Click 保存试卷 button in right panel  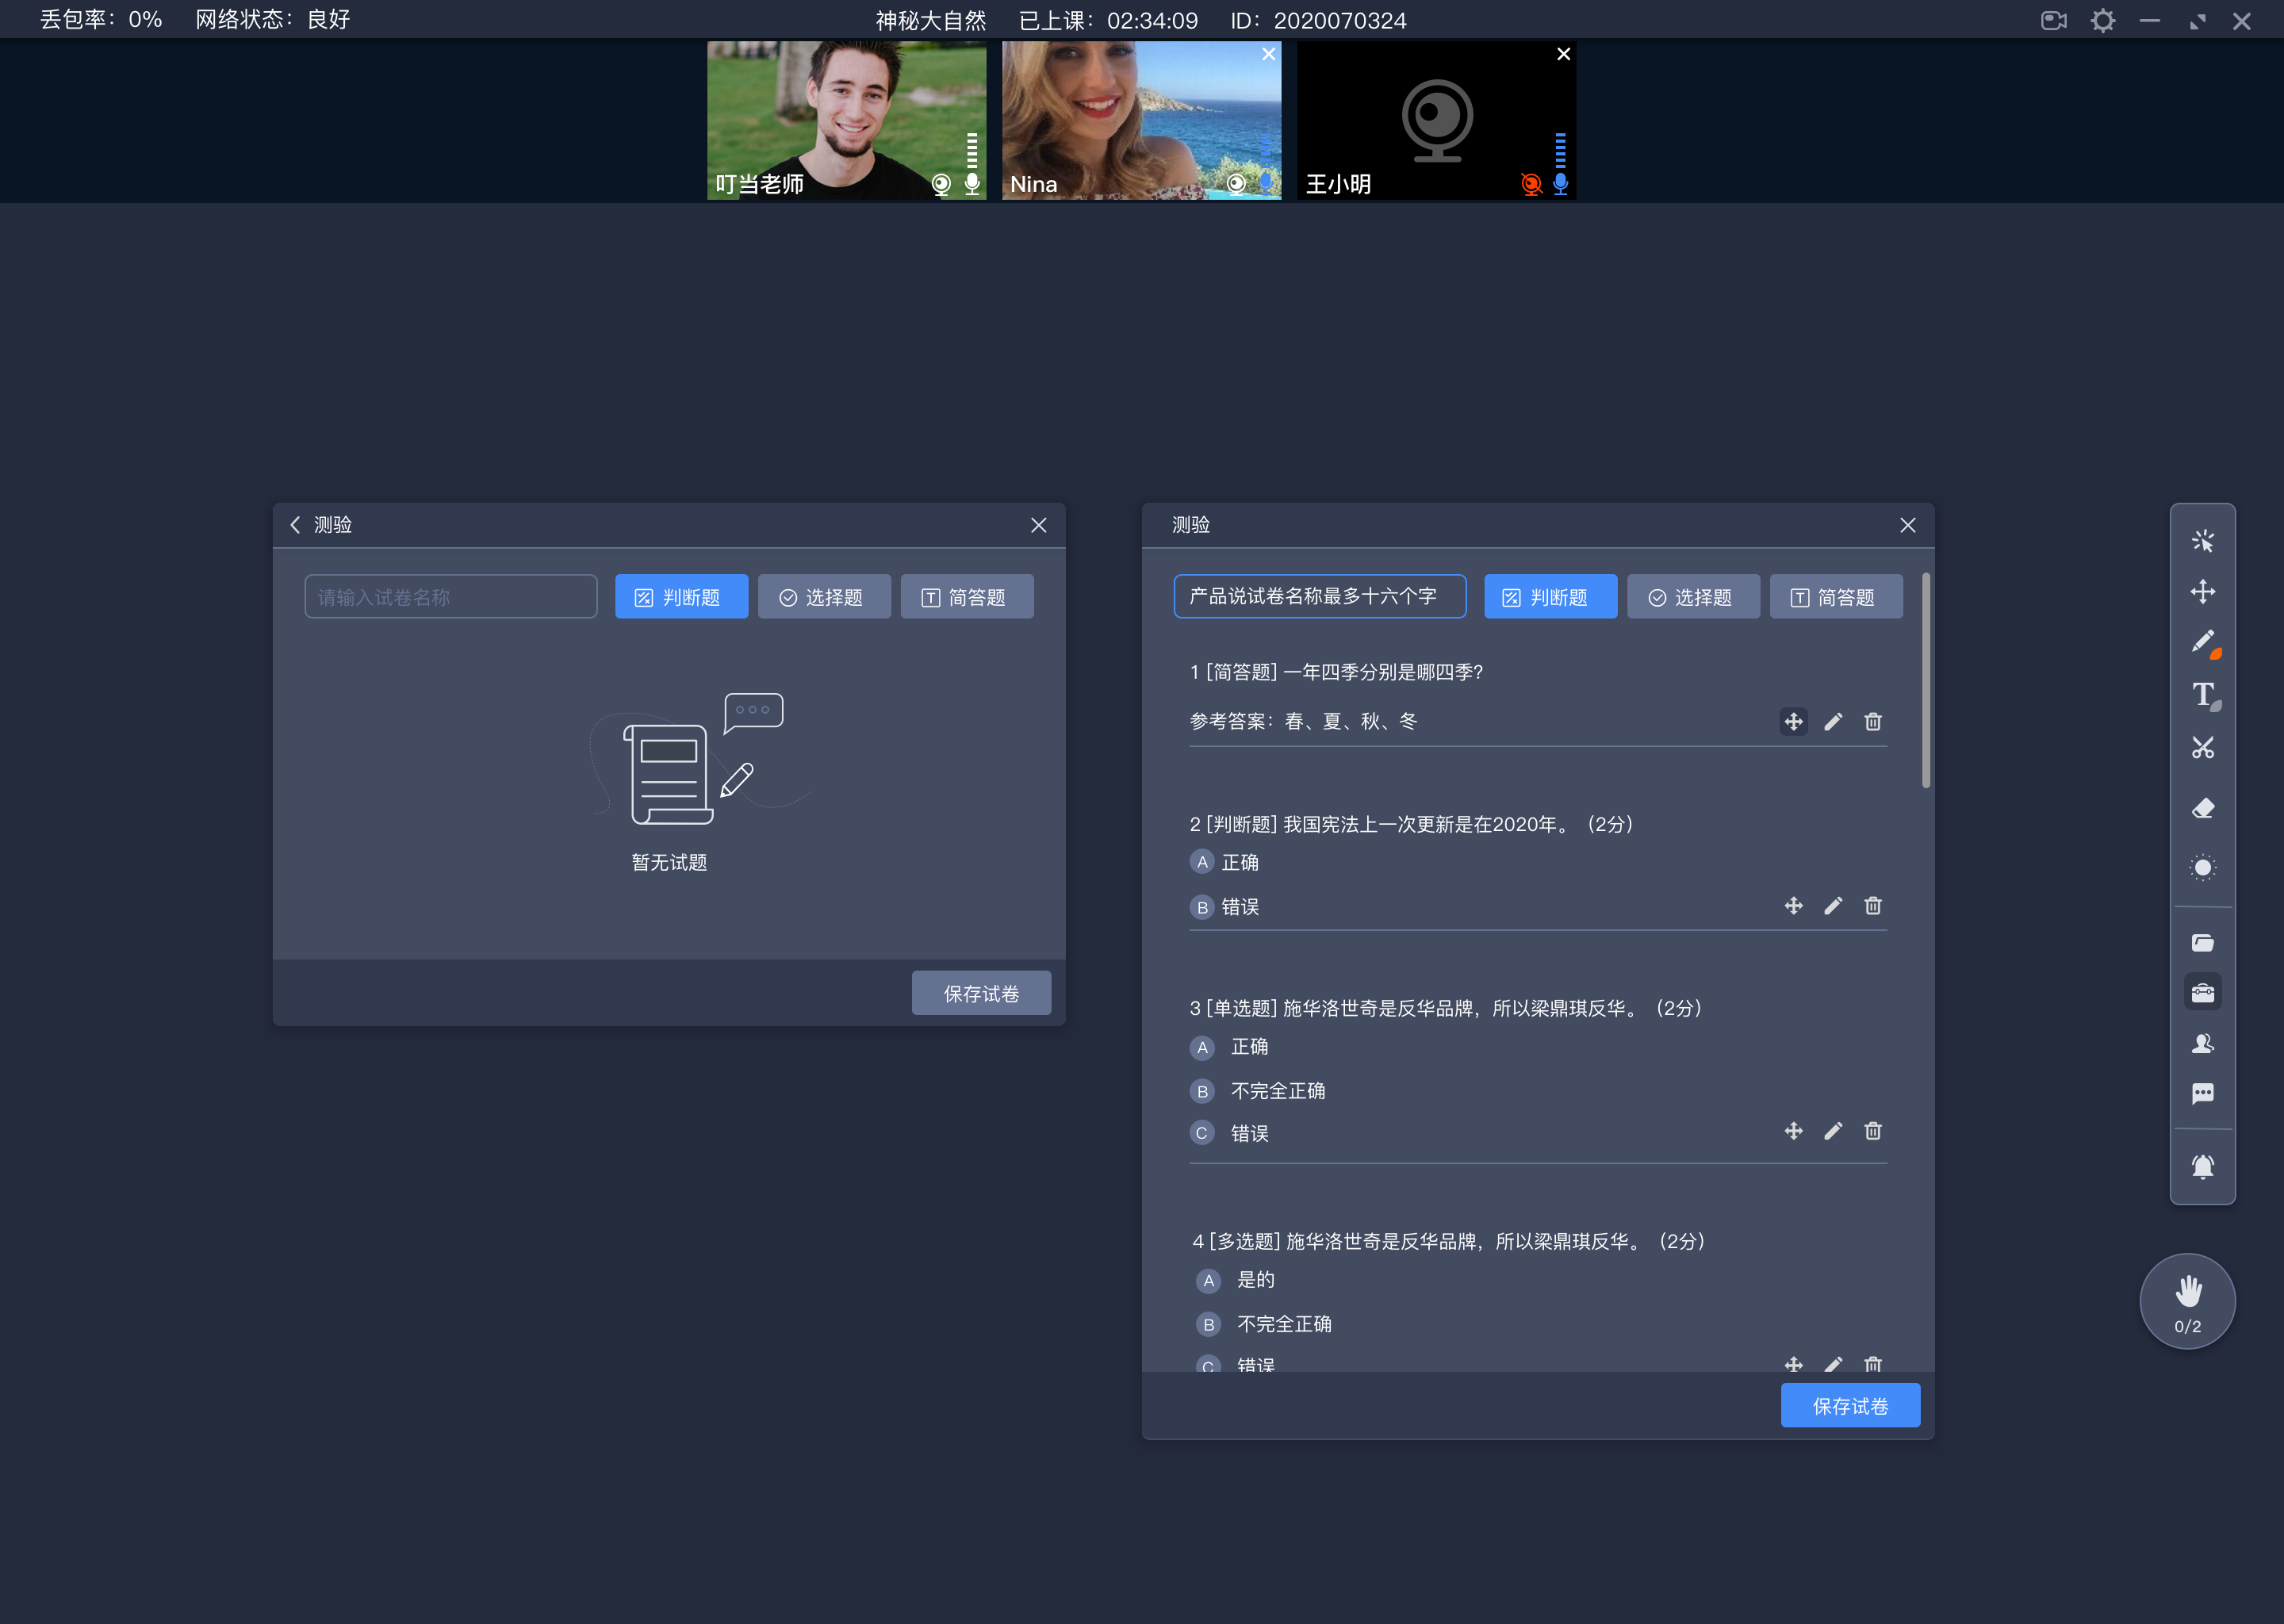point(1853,1406)
